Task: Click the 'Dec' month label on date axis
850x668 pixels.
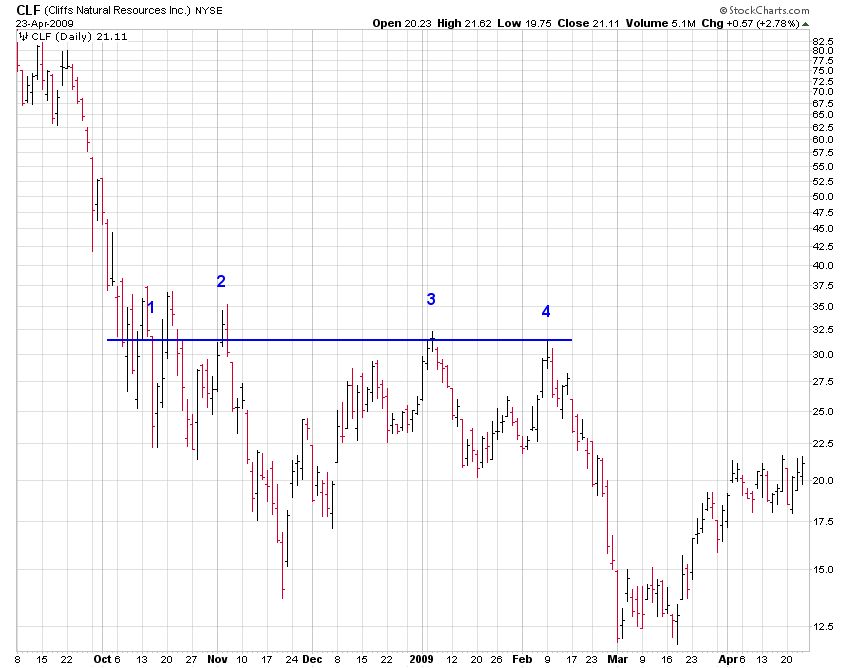Action: (x=312, y=659)
